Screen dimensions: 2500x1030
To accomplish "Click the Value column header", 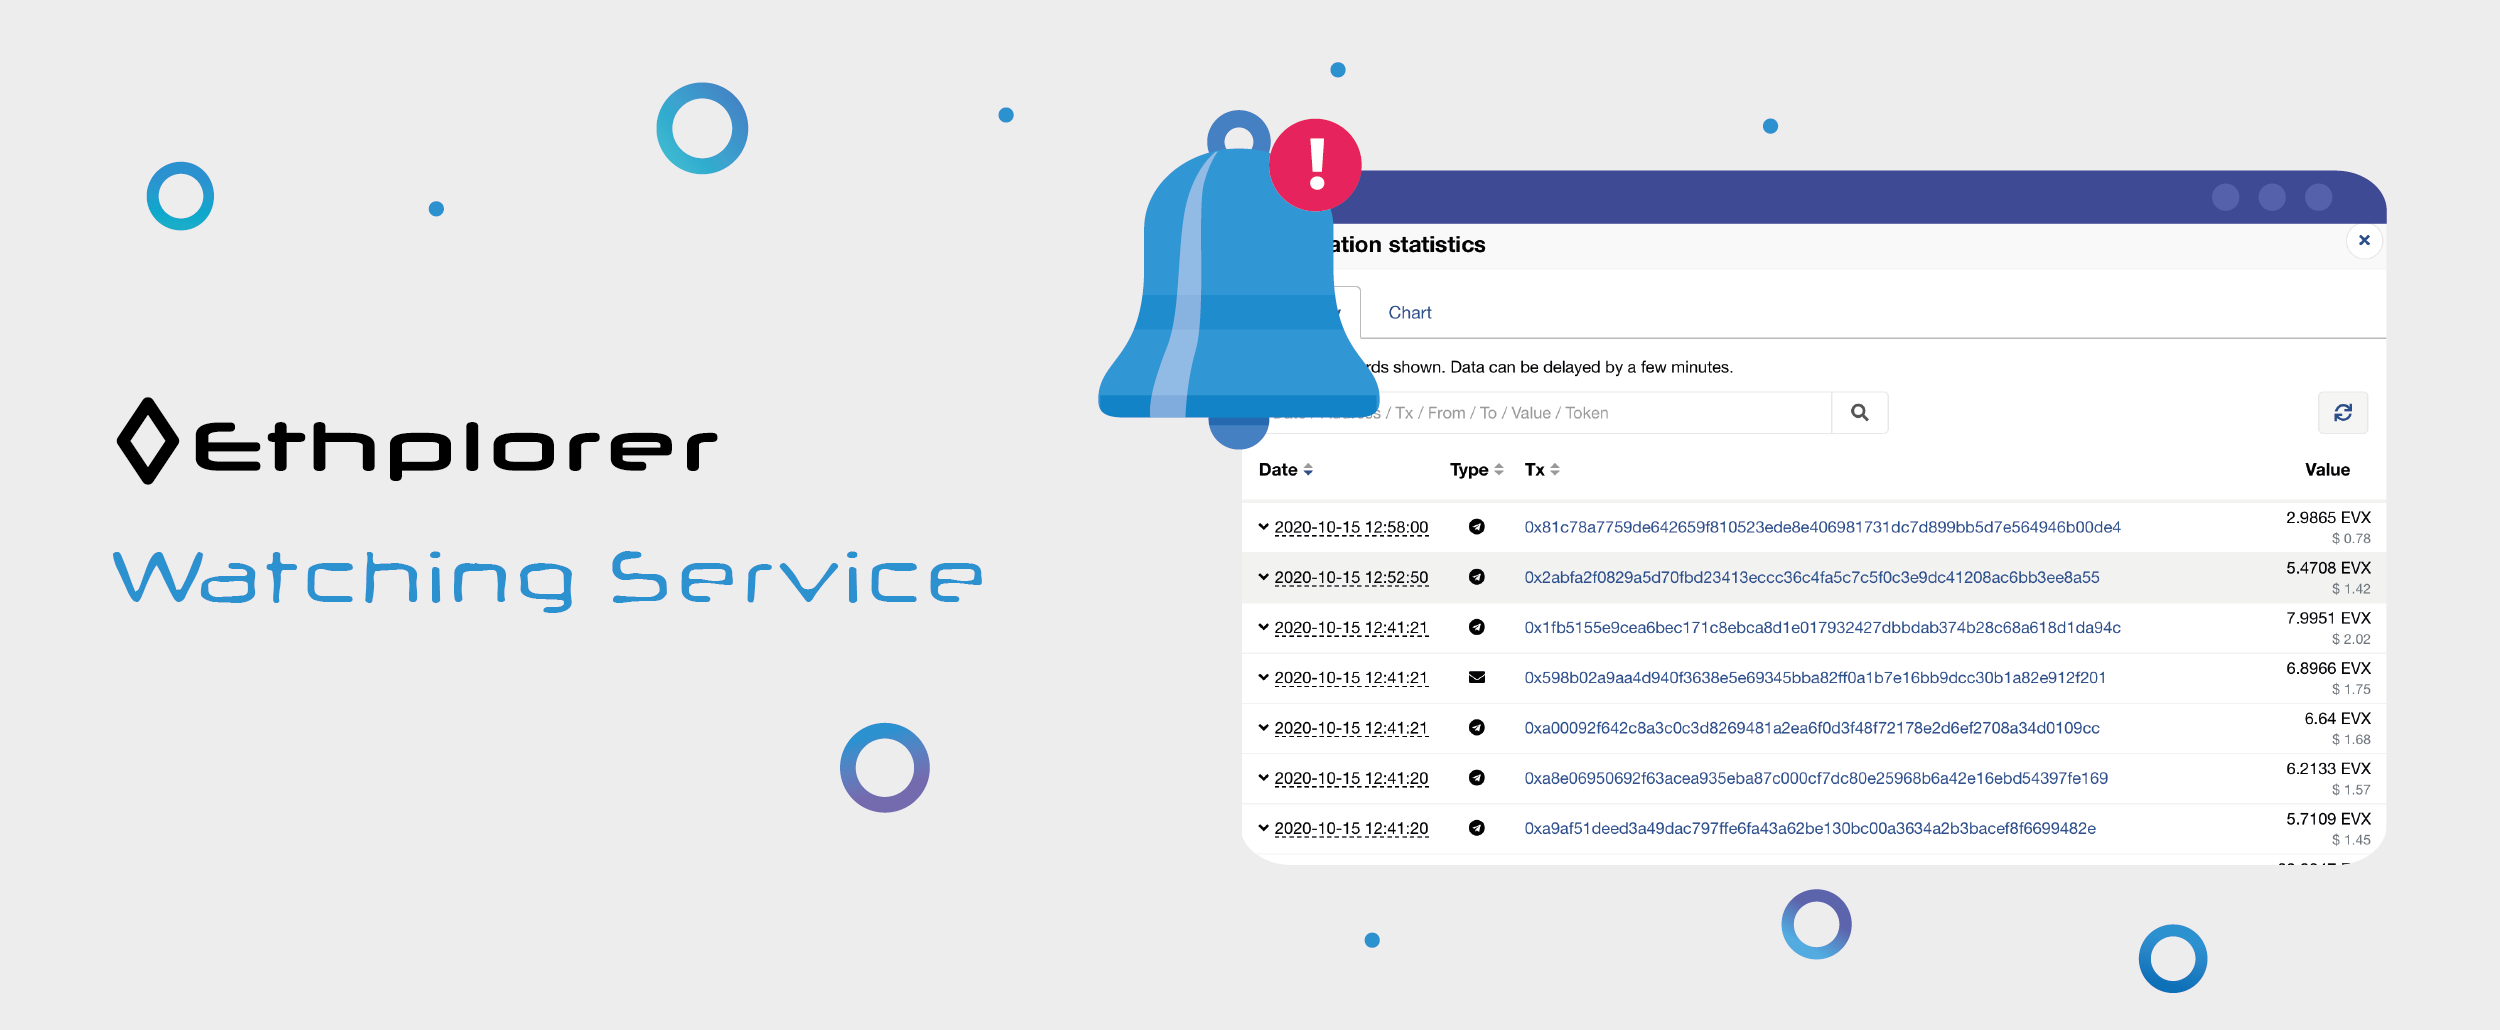I will coord(2327,470).
